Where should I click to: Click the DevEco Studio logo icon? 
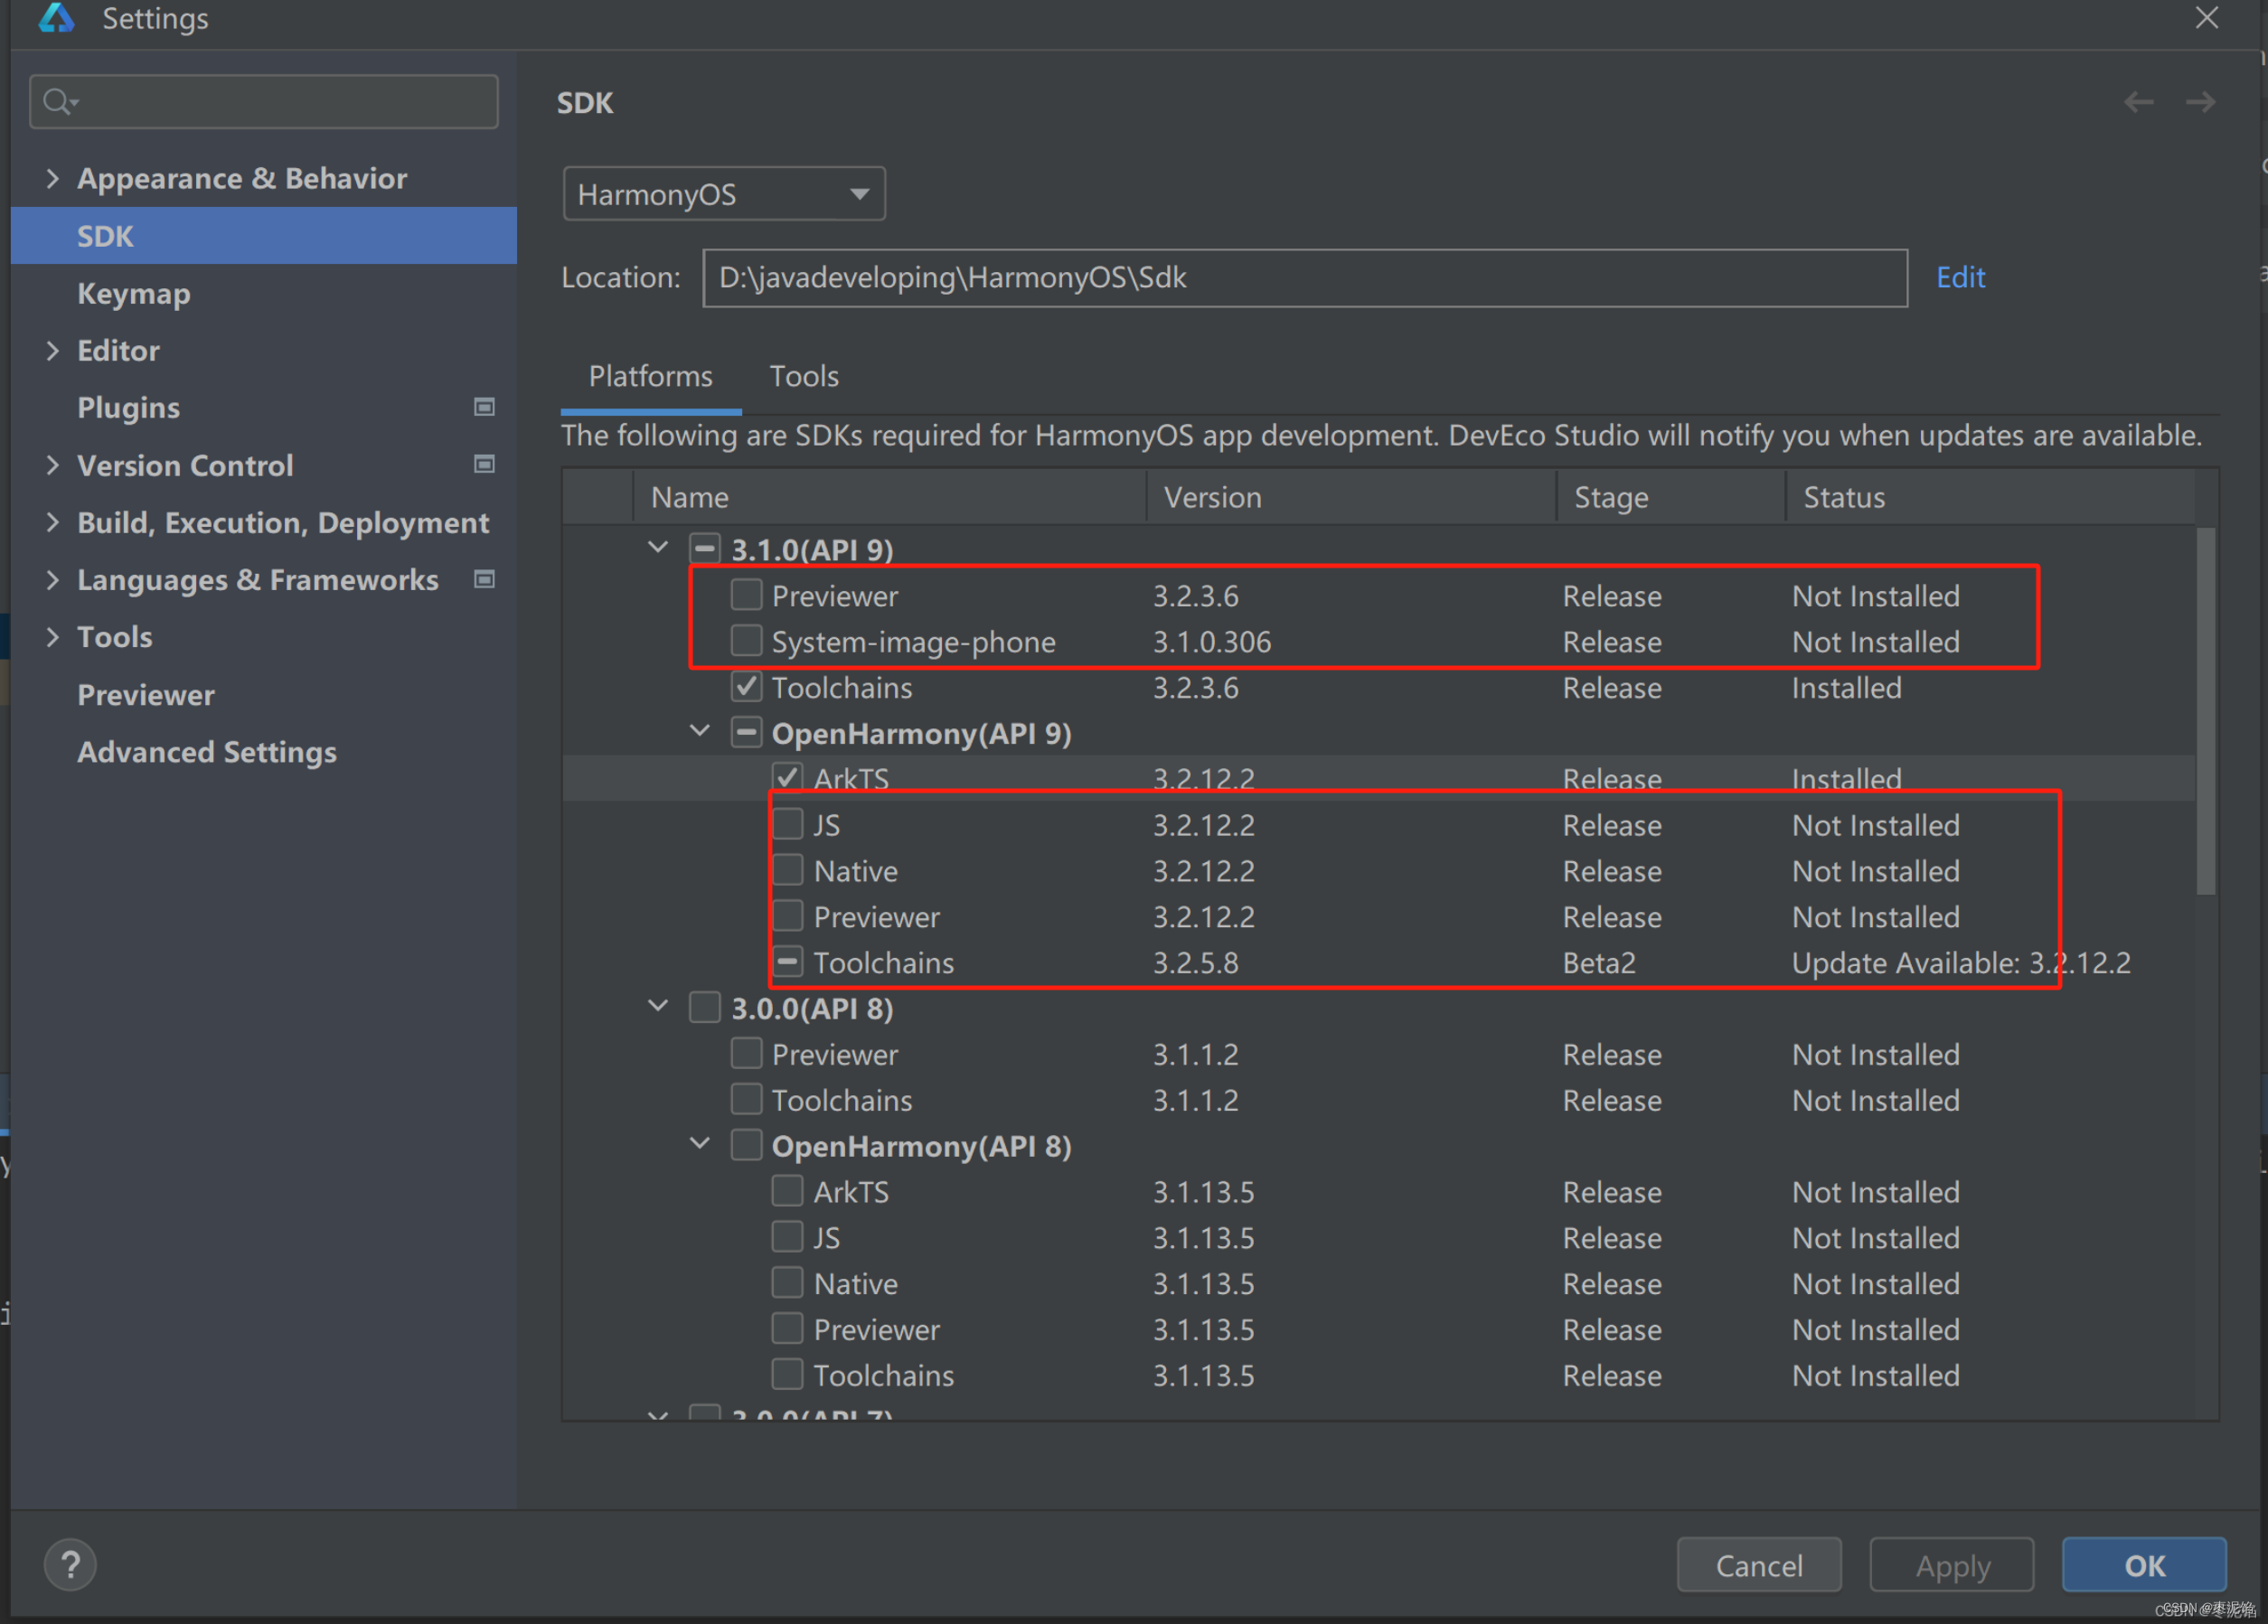click(x=56, y=18)
